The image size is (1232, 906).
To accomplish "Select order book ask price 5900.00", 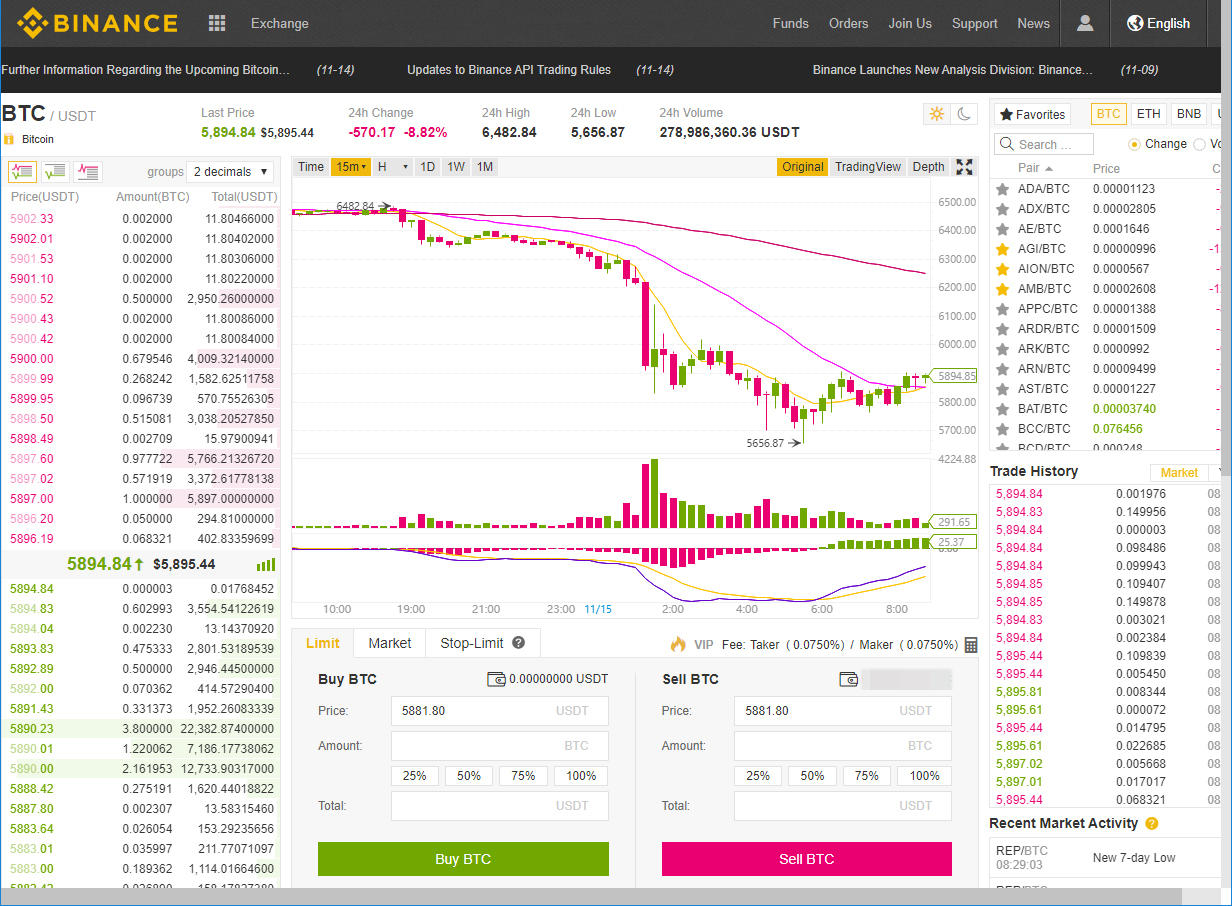I will click(32, 359).
